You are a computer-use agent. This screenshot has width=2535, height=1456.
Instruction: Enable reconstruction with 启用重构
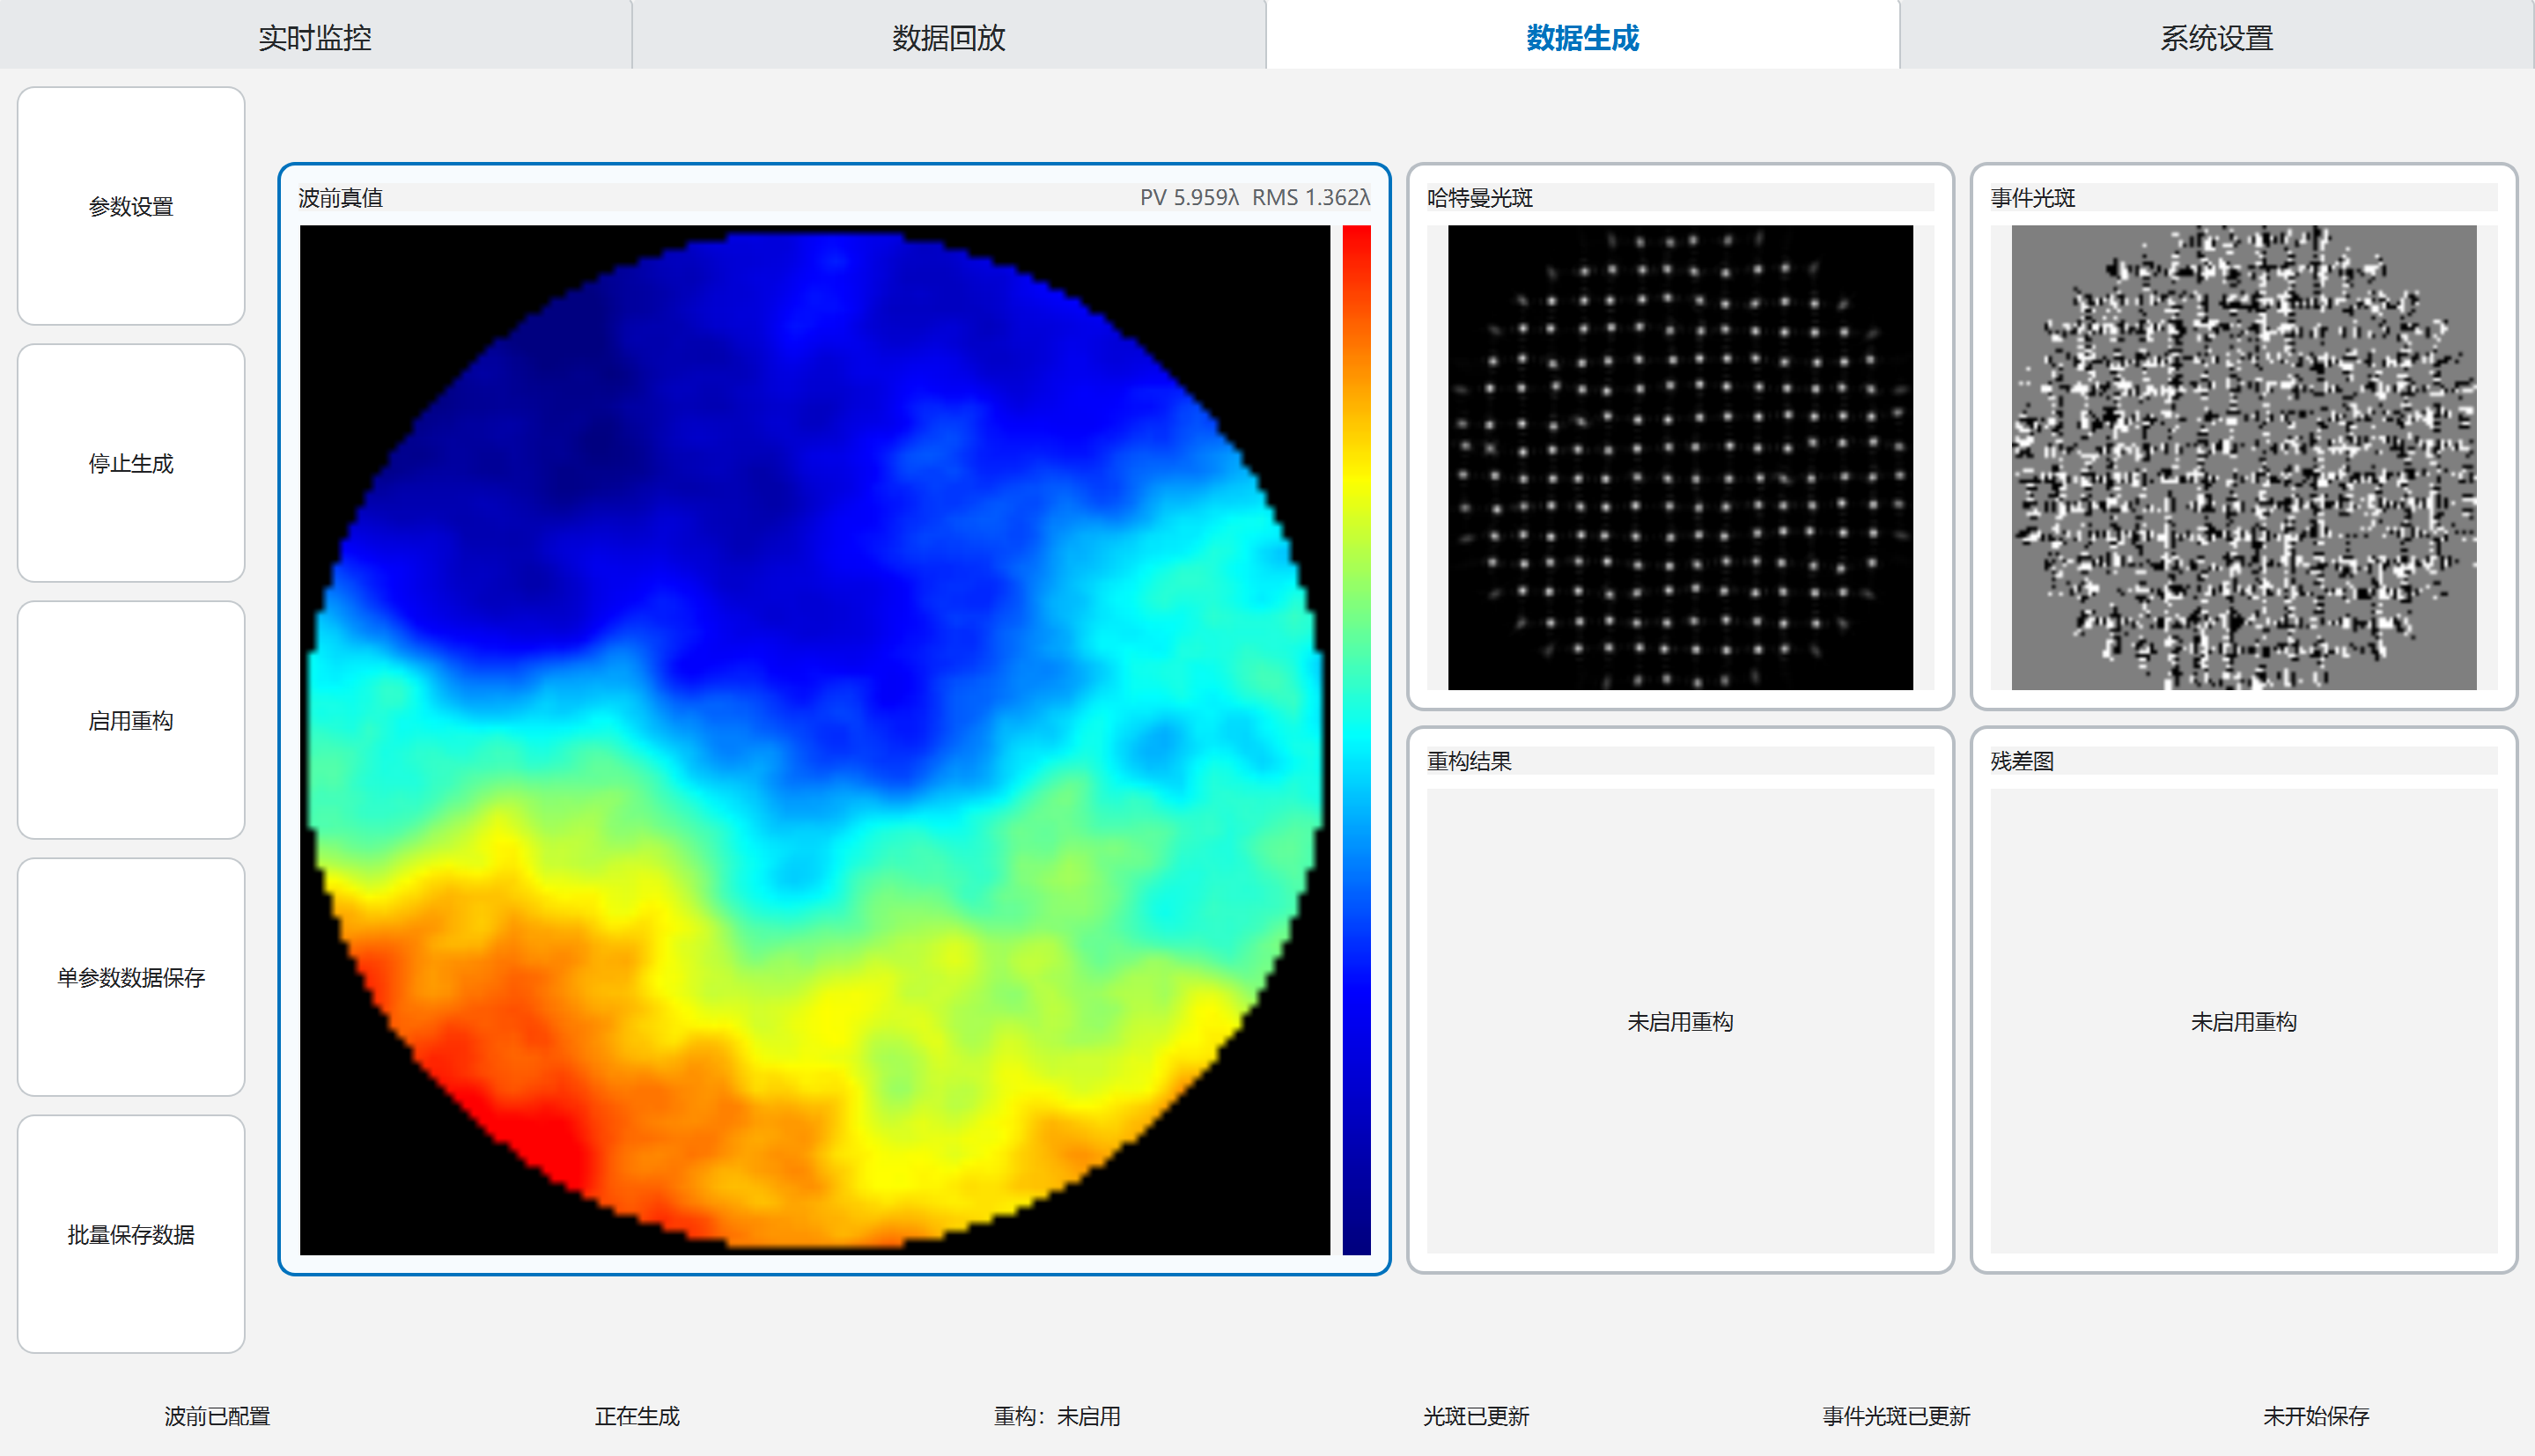[131, 720]
